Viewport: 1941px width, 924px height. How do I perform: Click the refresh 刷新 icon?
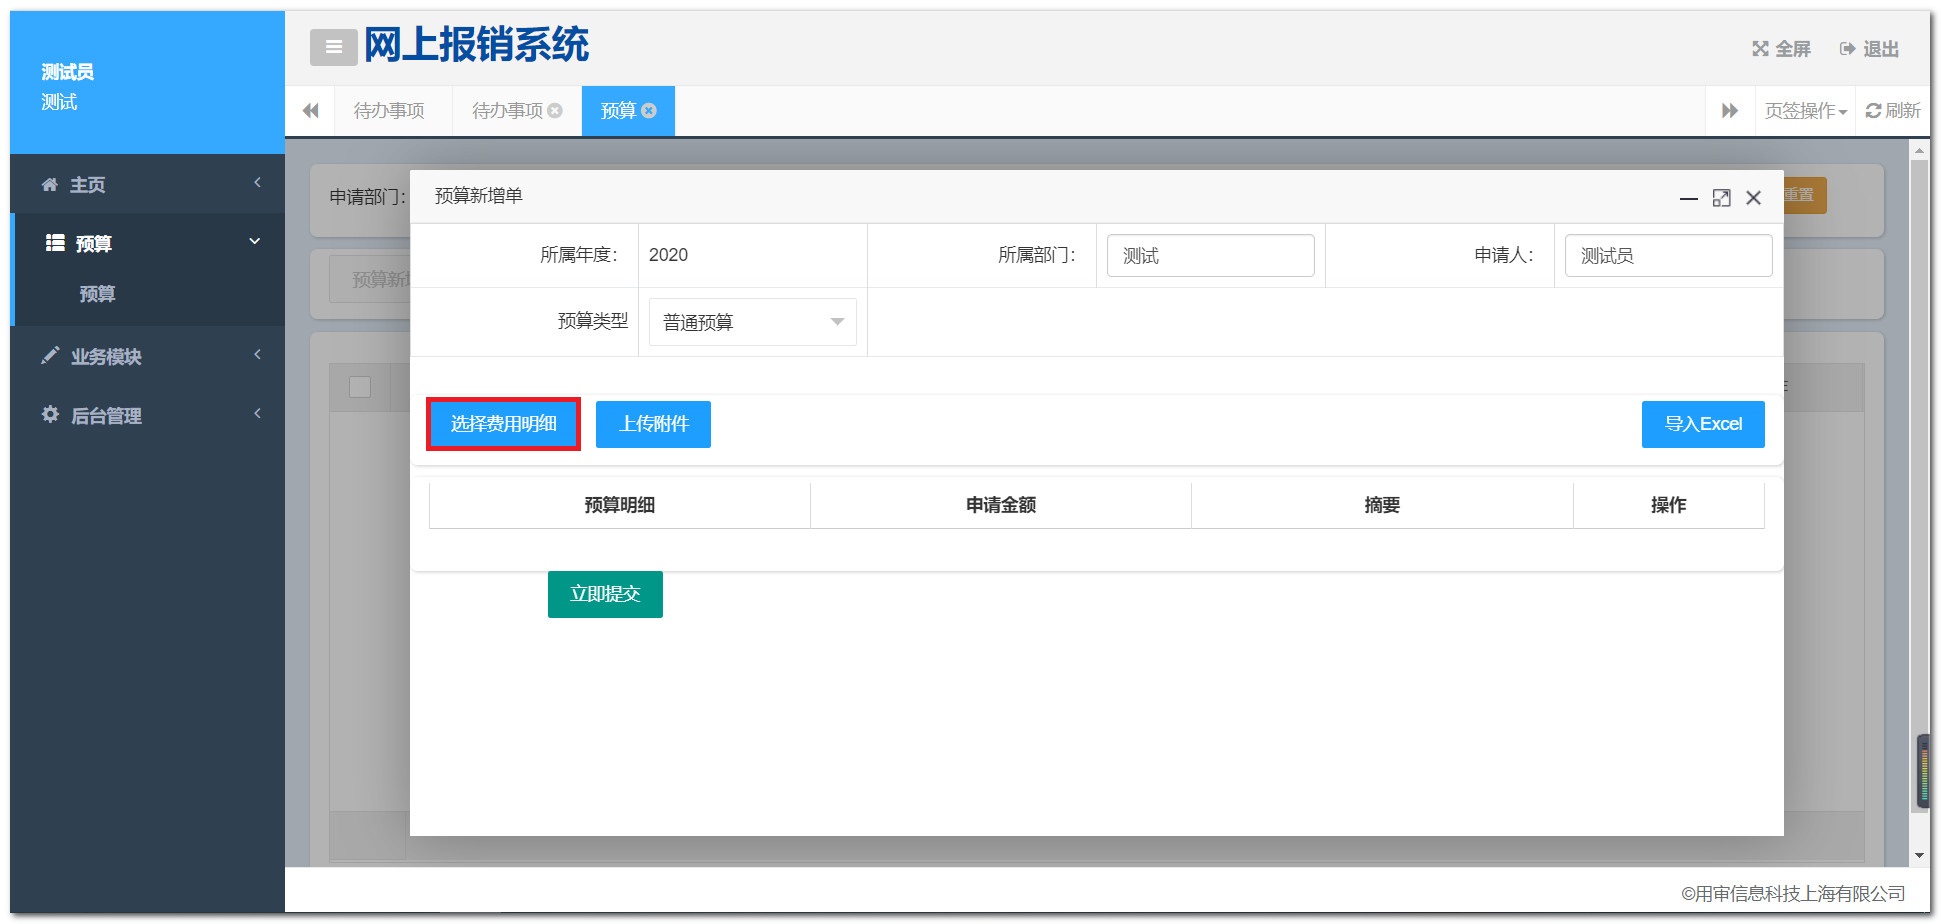point(1873,111)
